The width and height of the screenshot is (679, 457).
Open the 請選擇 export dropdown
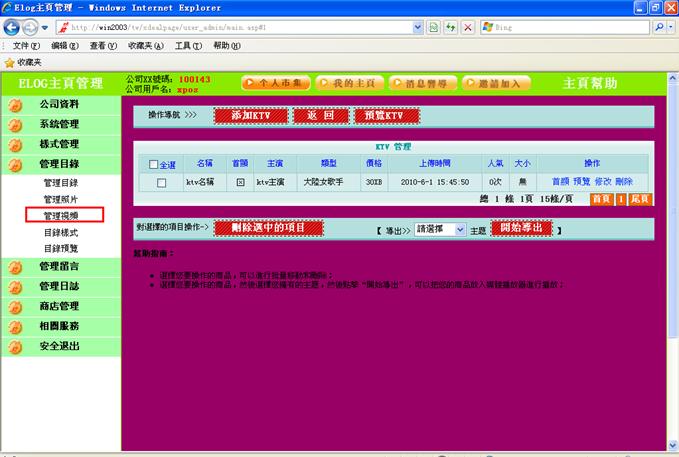(x=440, y=229)
